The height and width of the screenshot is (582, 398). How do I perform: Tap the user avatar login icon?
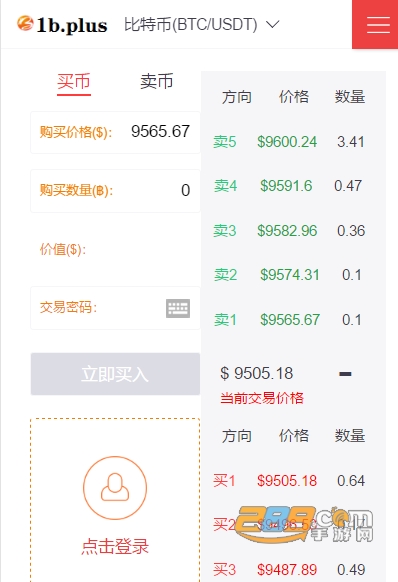[115, 487]
